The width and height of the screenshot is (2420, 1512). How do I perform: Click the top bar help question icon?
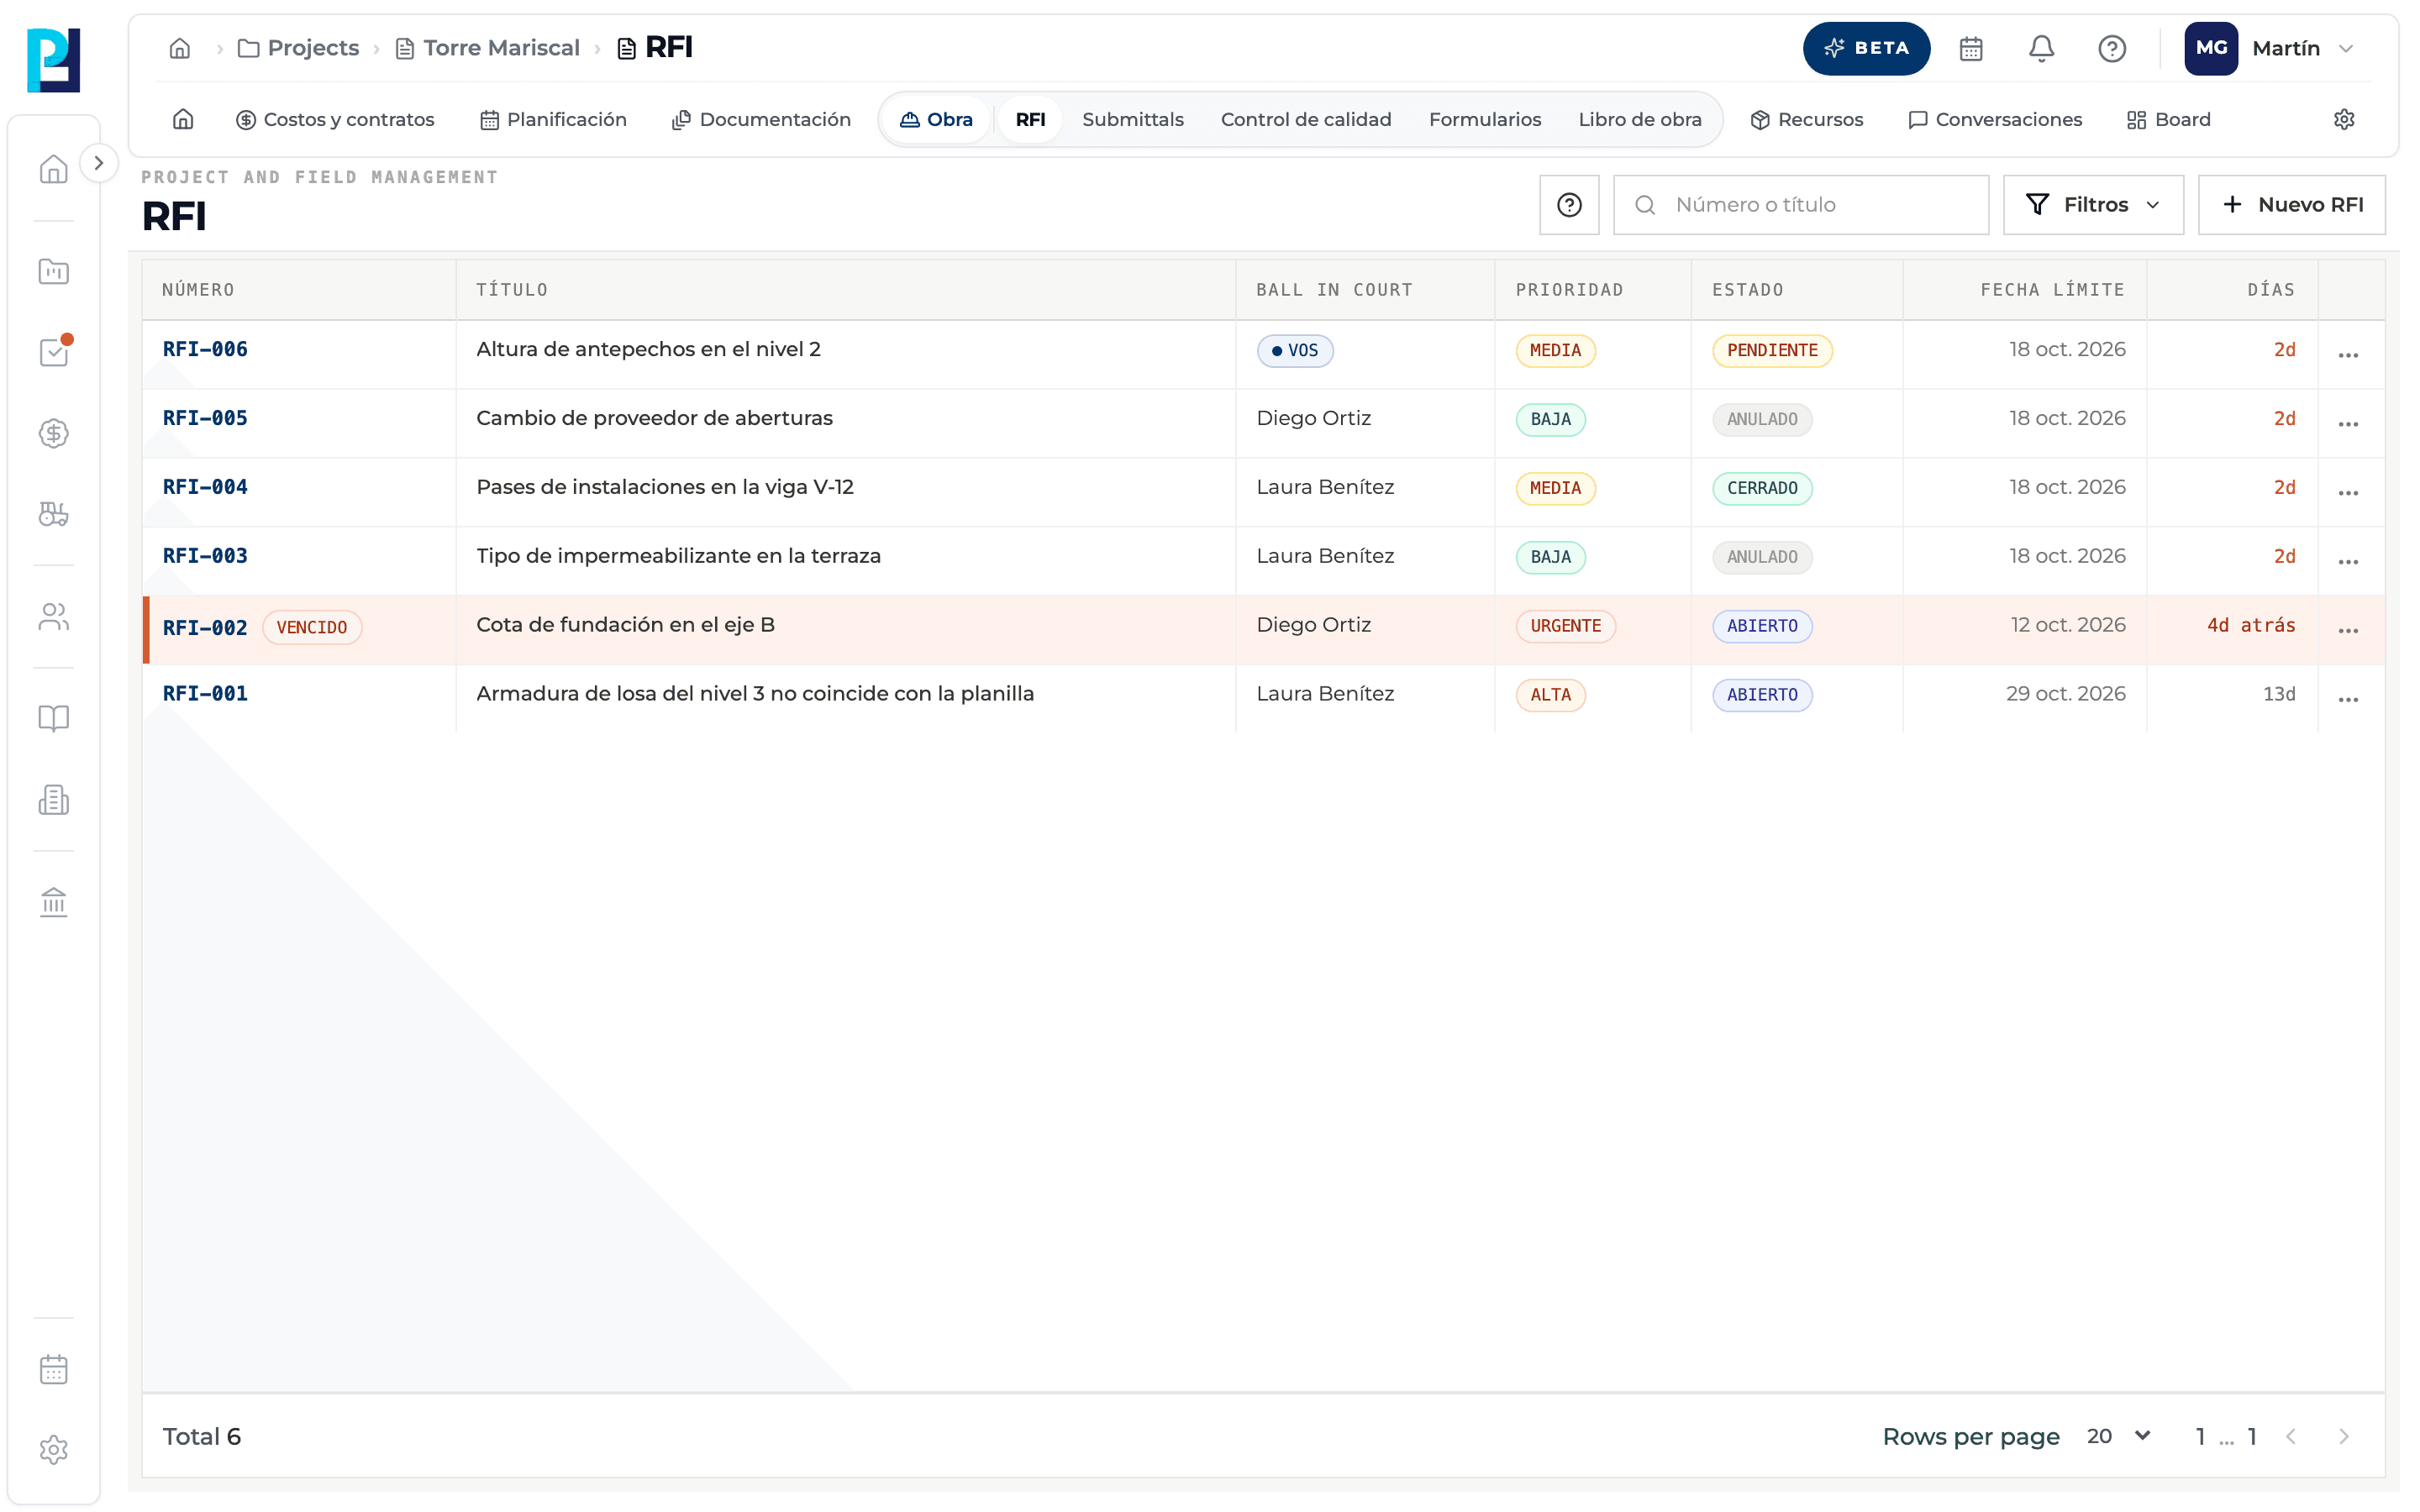point(2111,48)
